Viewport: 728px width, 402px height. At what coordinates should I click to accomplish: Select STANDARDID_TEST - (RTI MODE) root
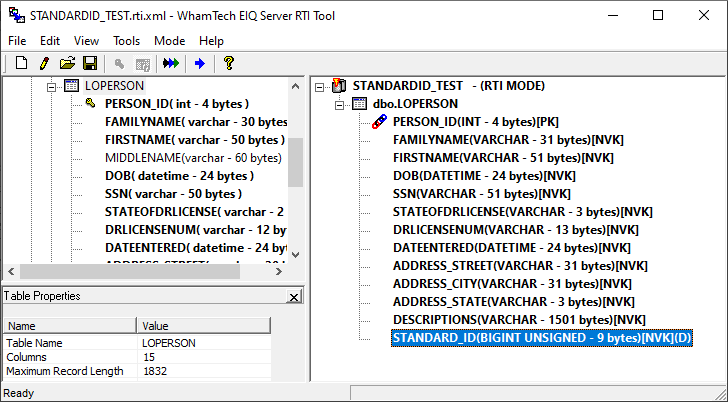(x=448, y=86)
